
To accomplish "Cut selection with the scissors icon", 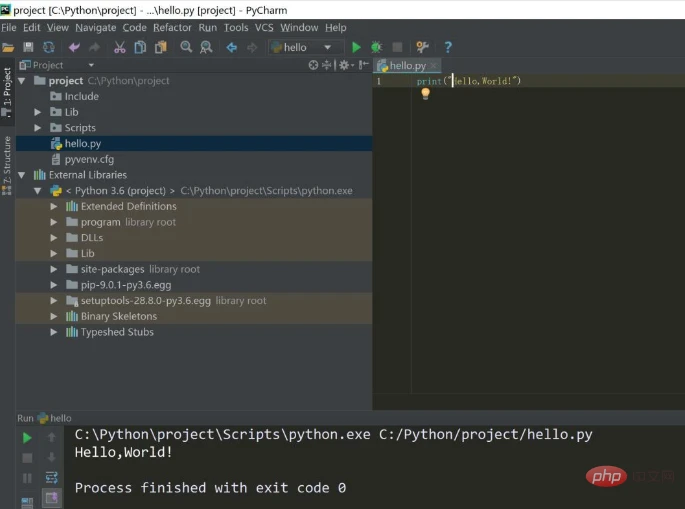I will (x=120, y=47).
